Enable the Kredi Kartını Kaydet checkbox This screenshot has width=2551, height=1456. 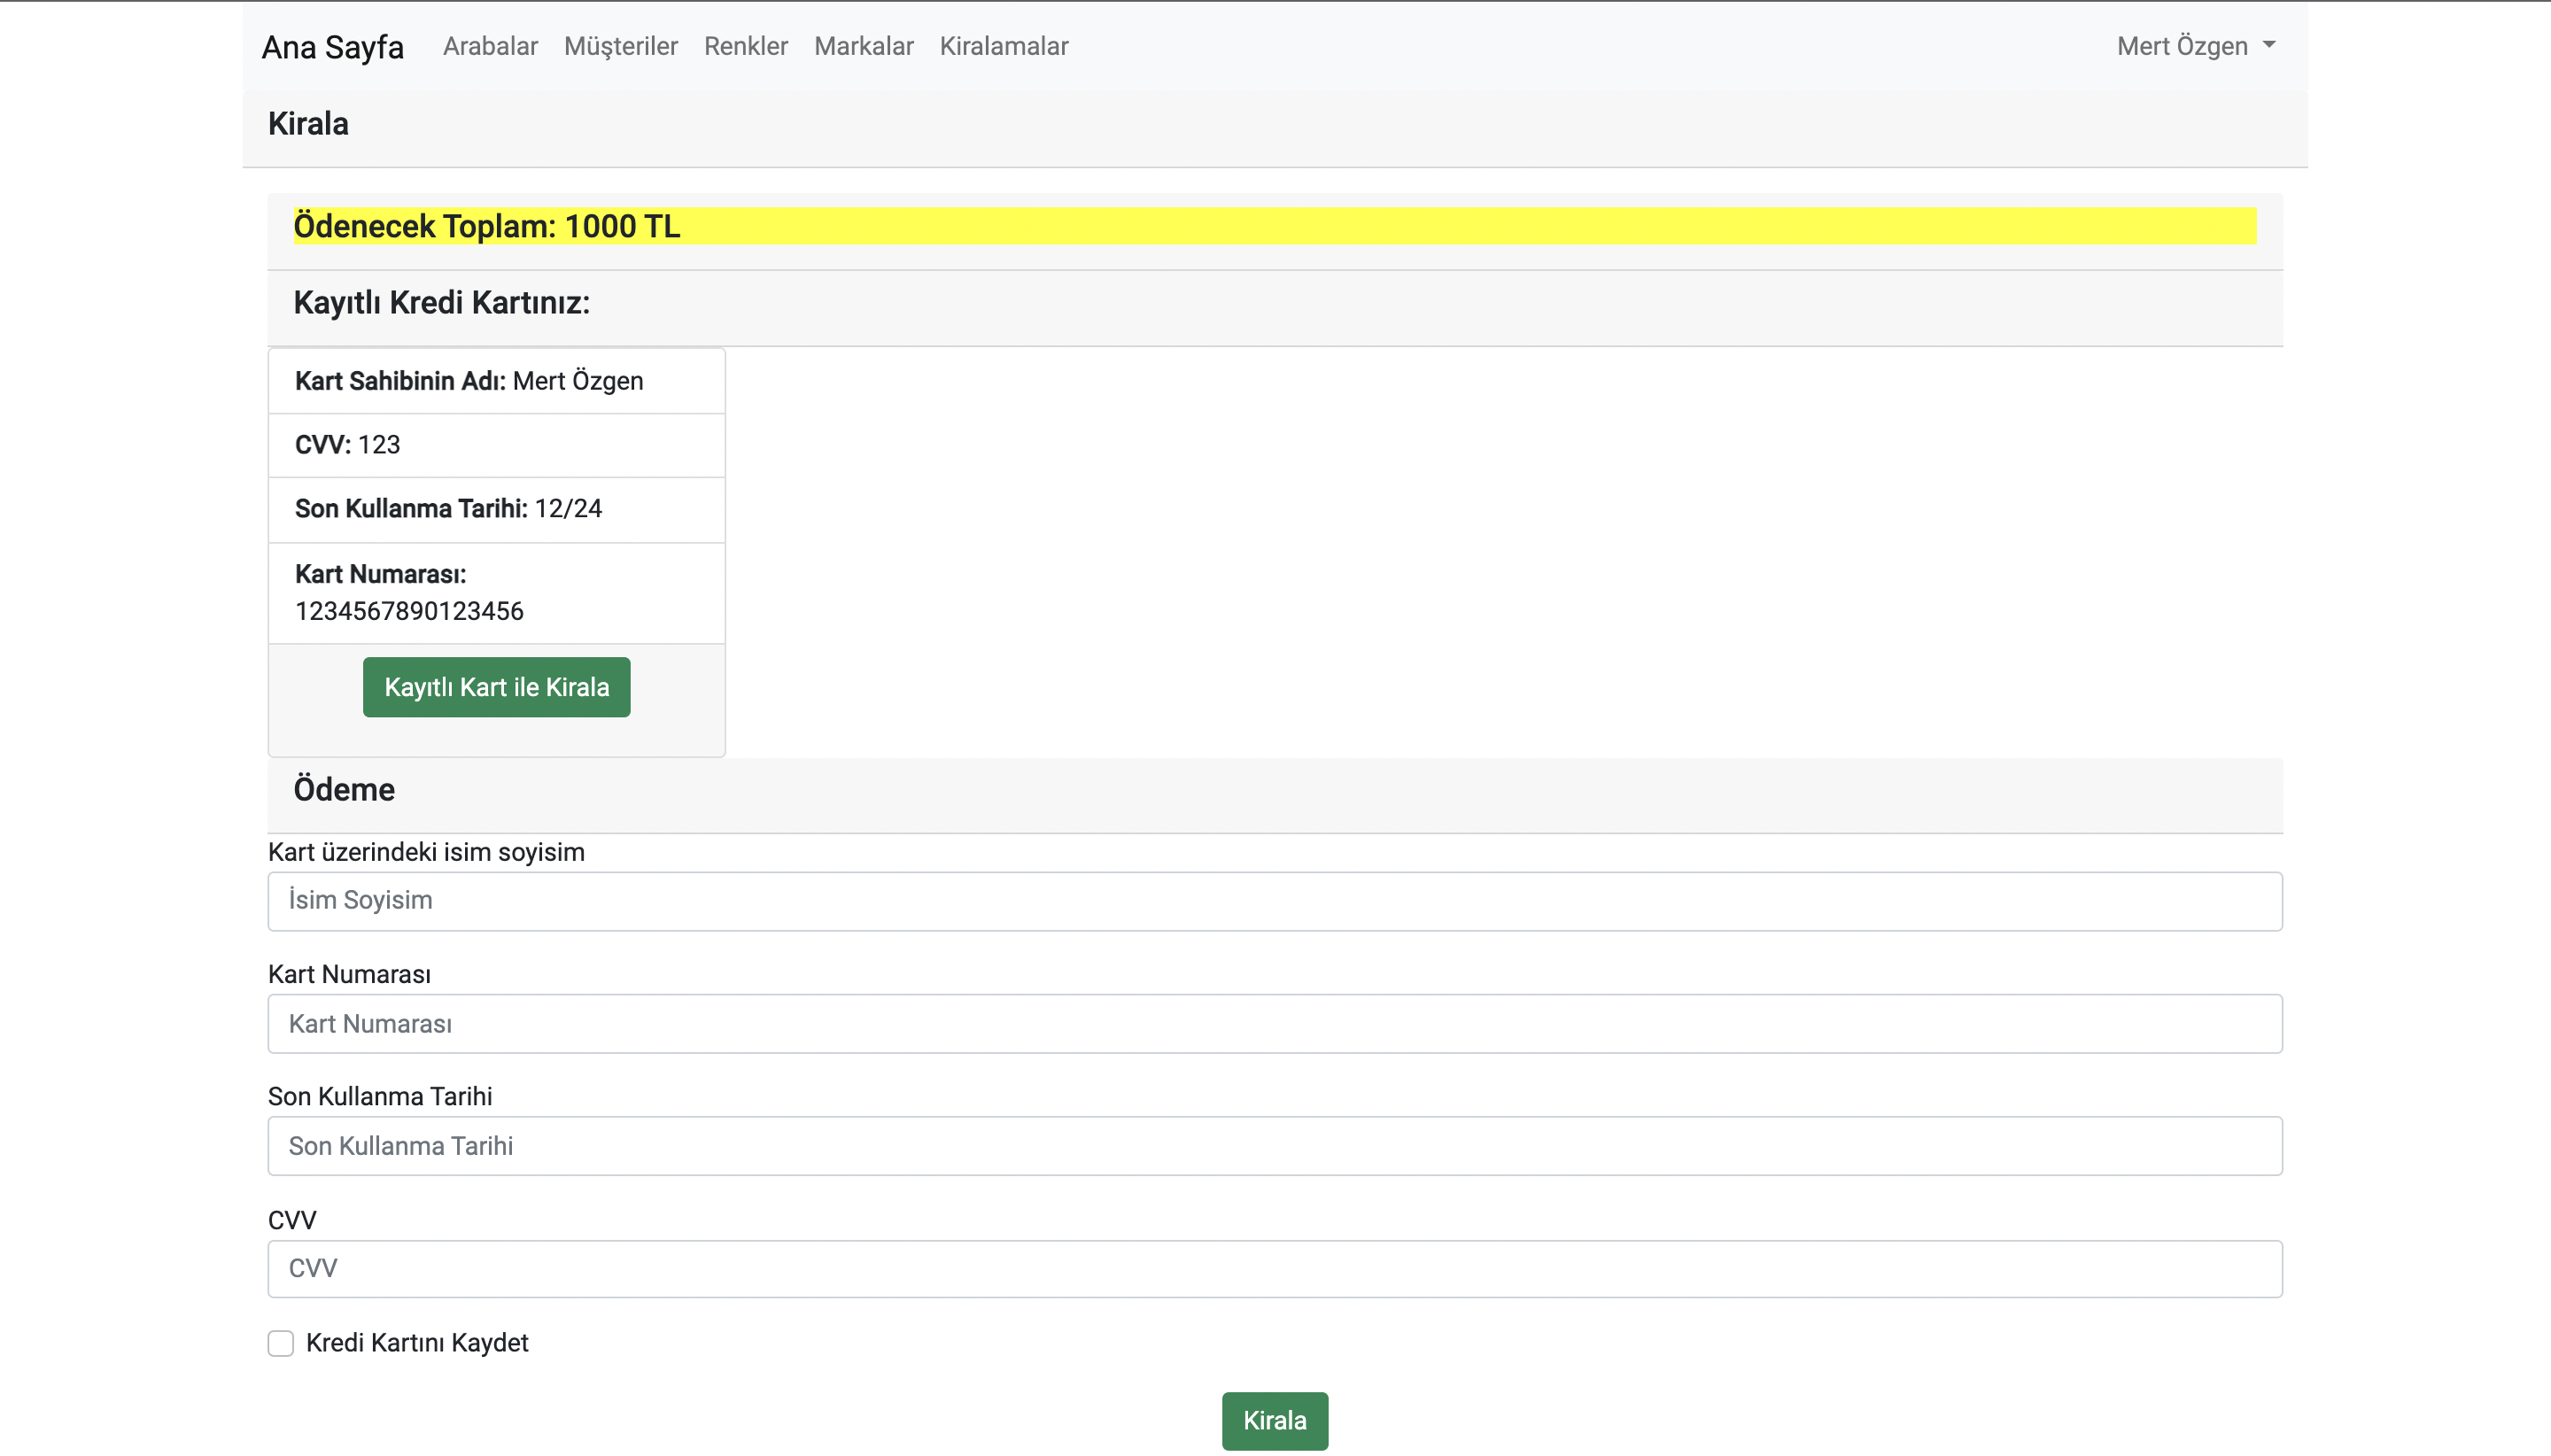coord(281,1343)
